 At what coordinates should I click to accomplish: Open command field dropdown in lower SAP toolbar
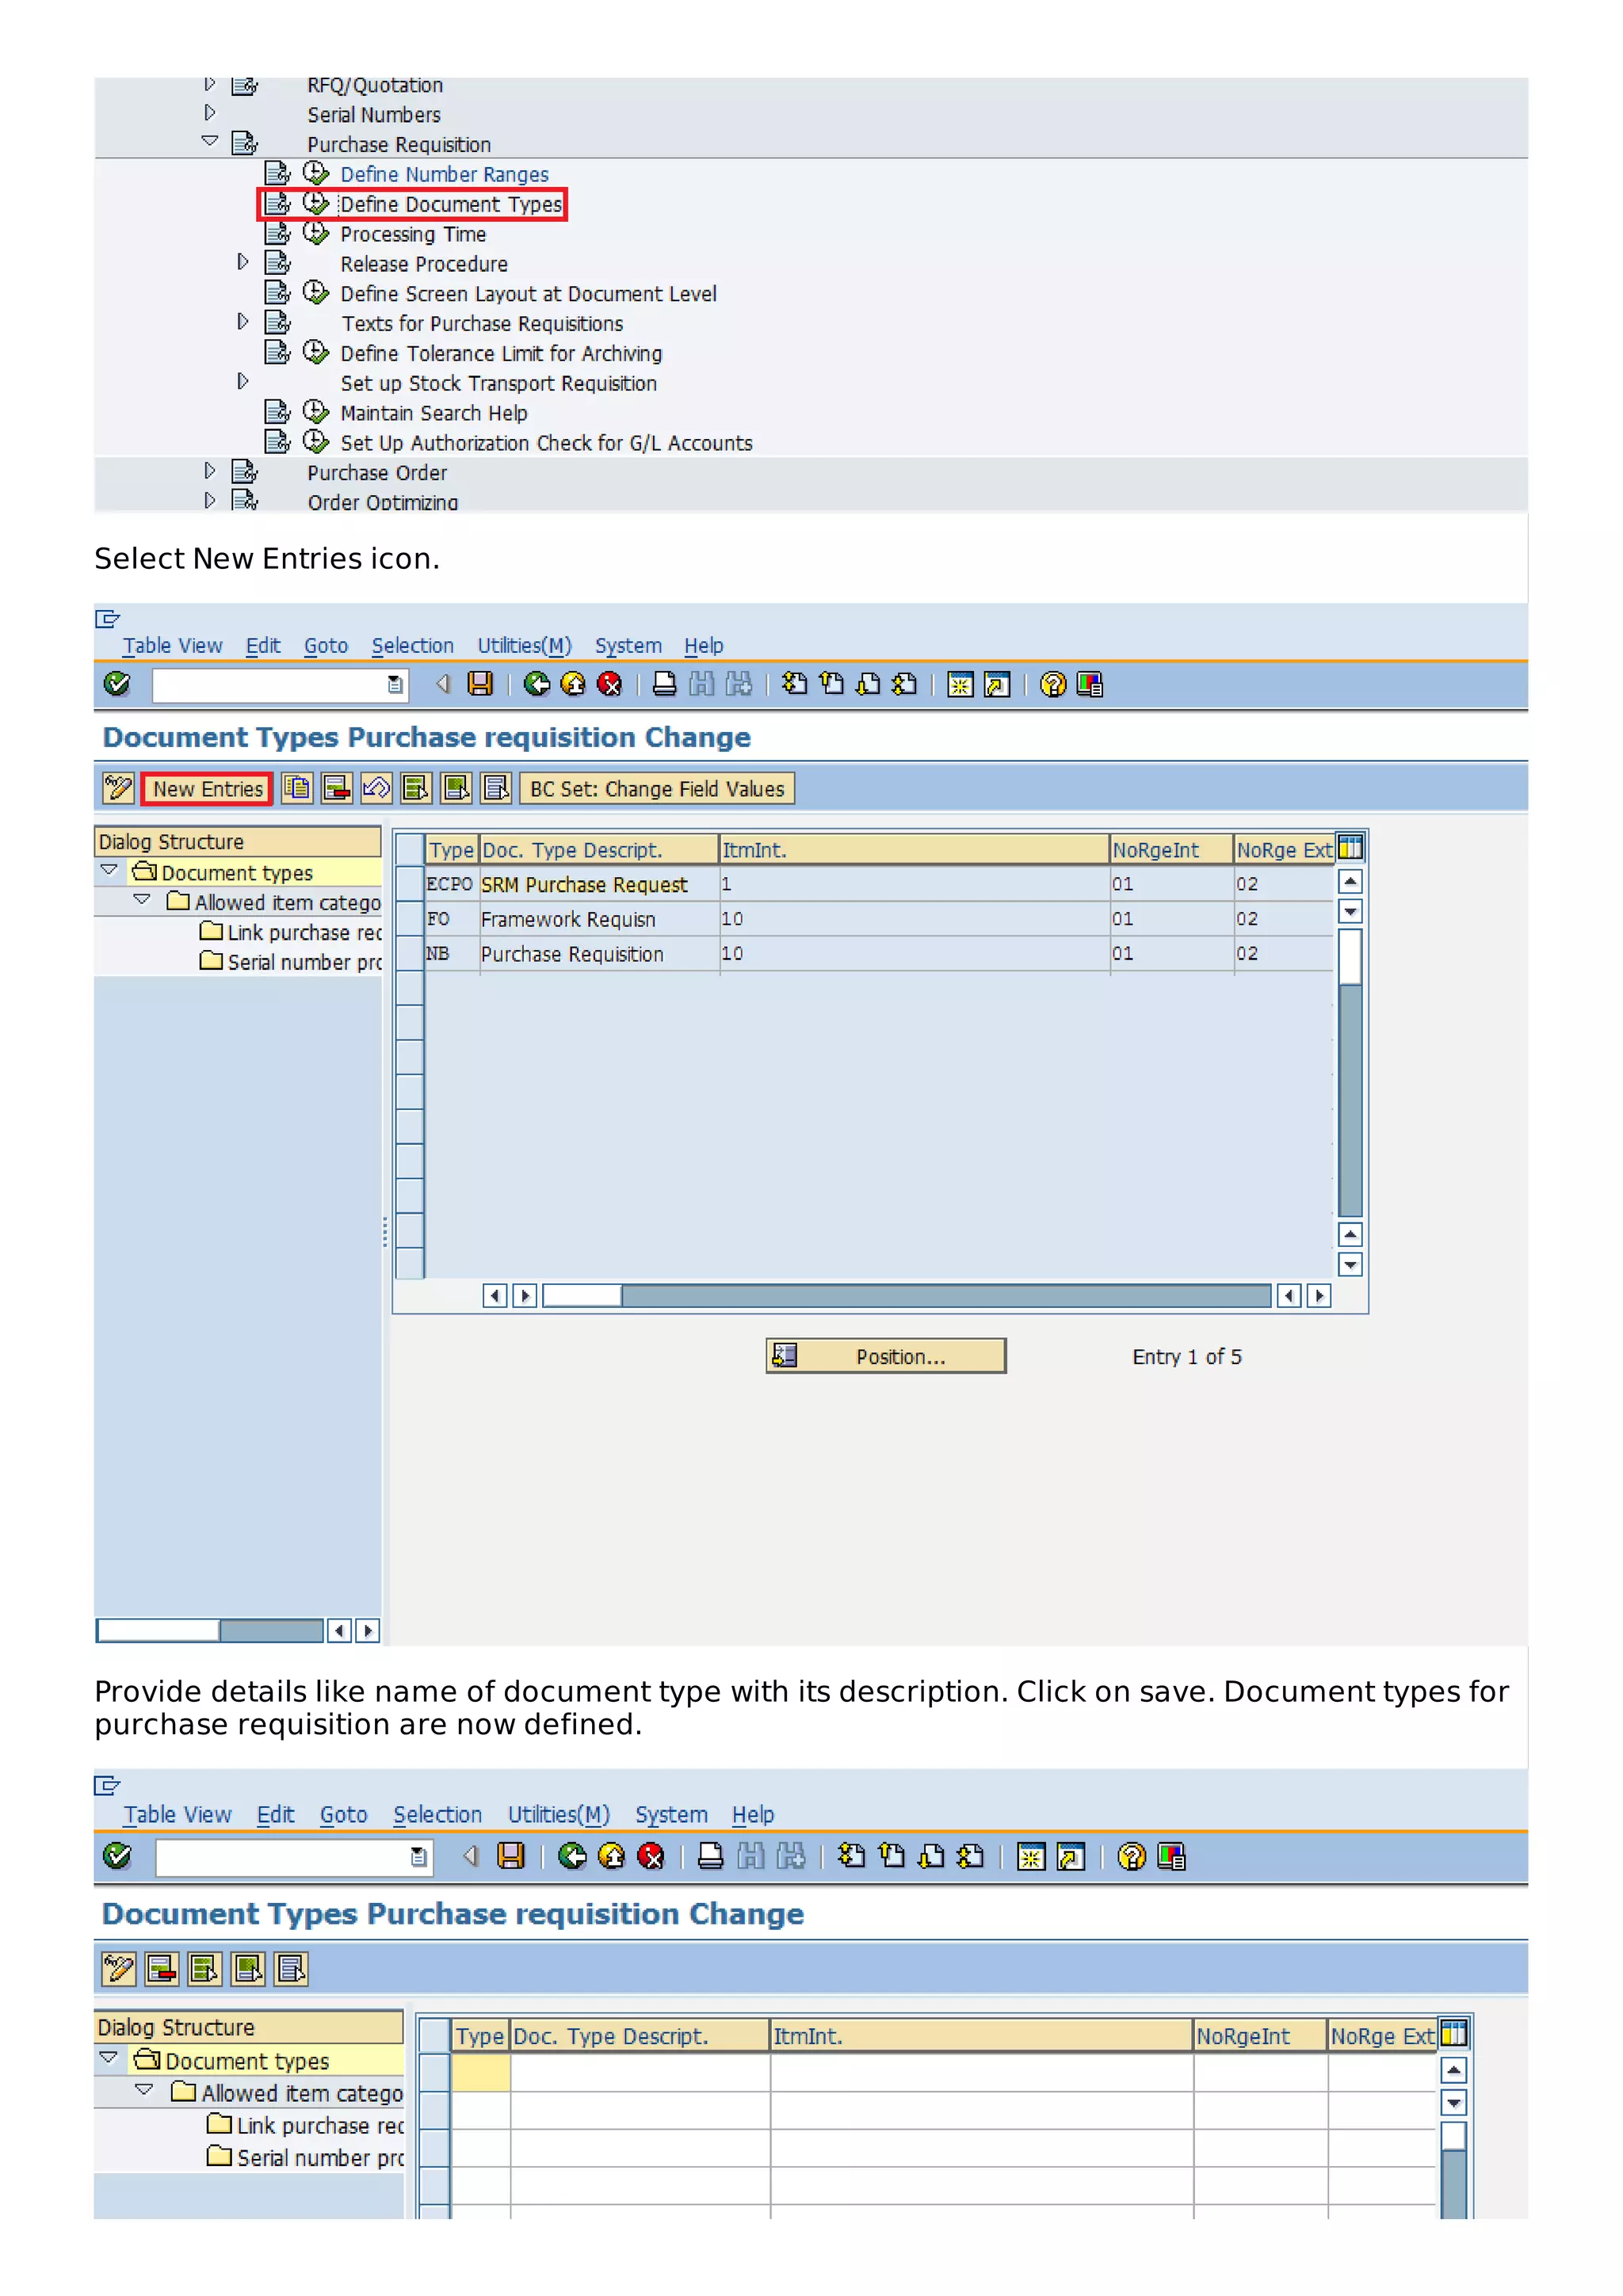(x=419, y=1857)
